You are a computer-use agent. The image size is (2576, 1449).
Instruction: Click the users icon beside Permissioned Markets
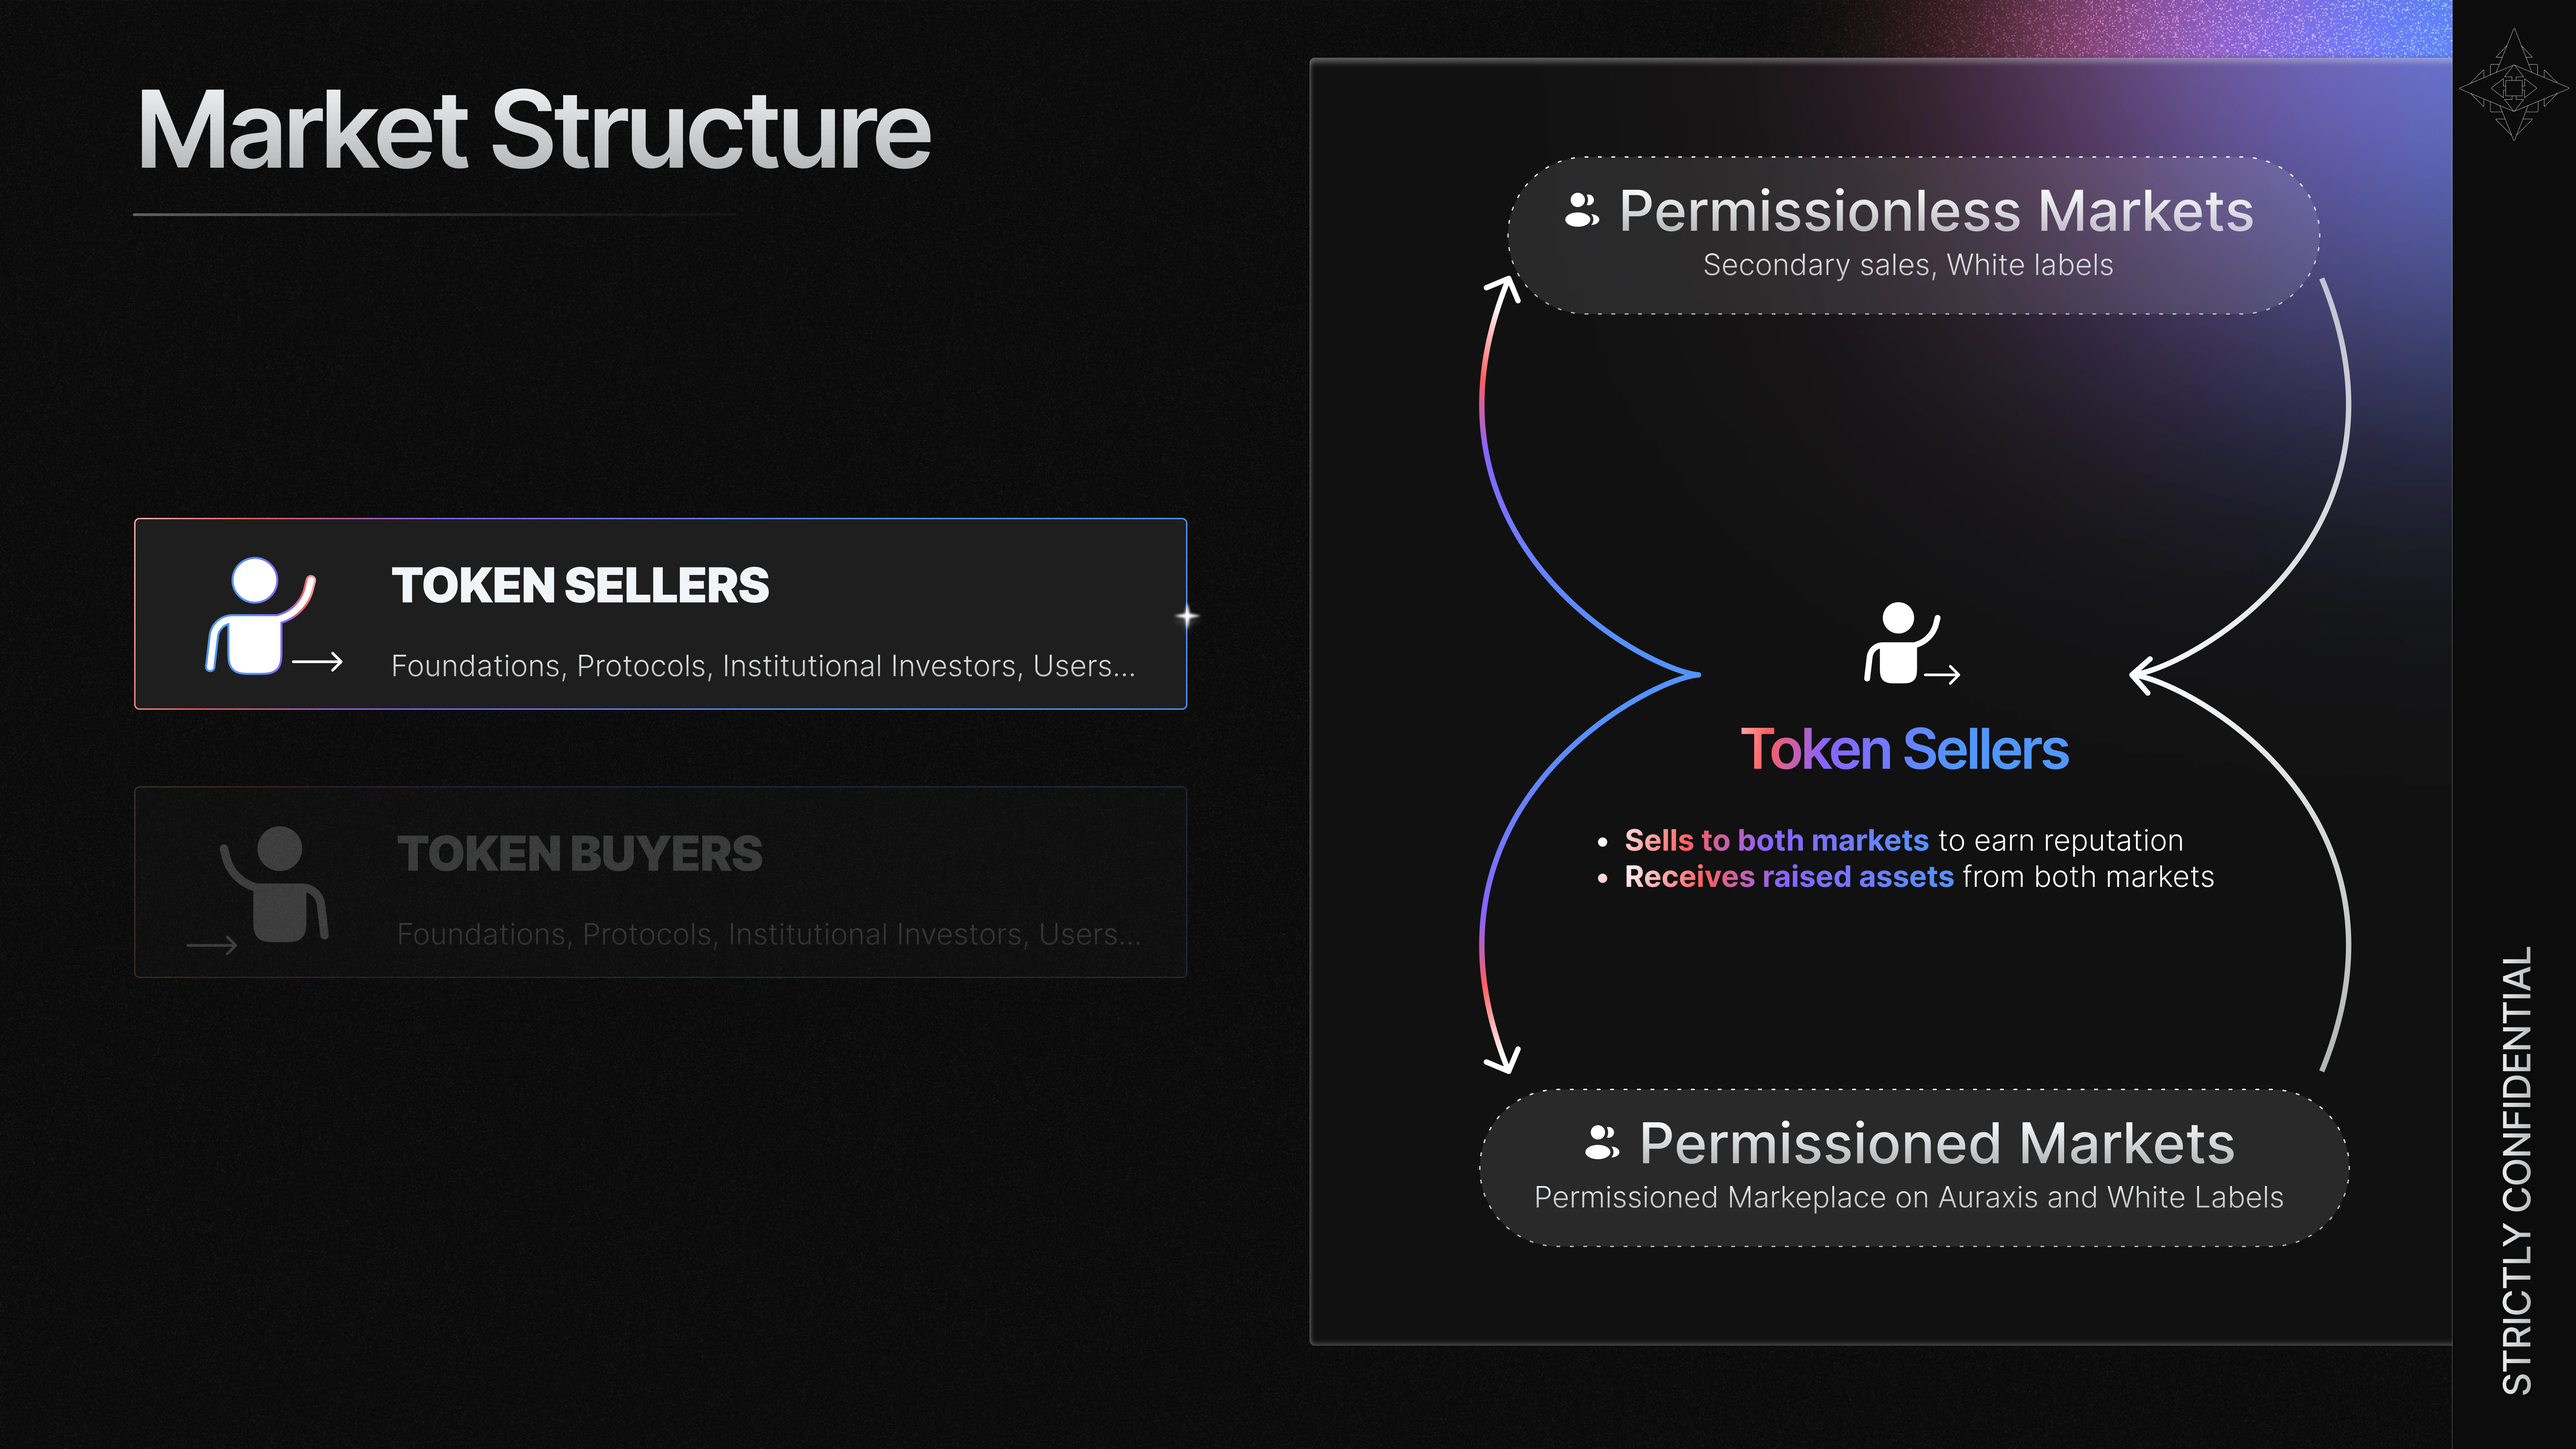coord(1601,1142)
